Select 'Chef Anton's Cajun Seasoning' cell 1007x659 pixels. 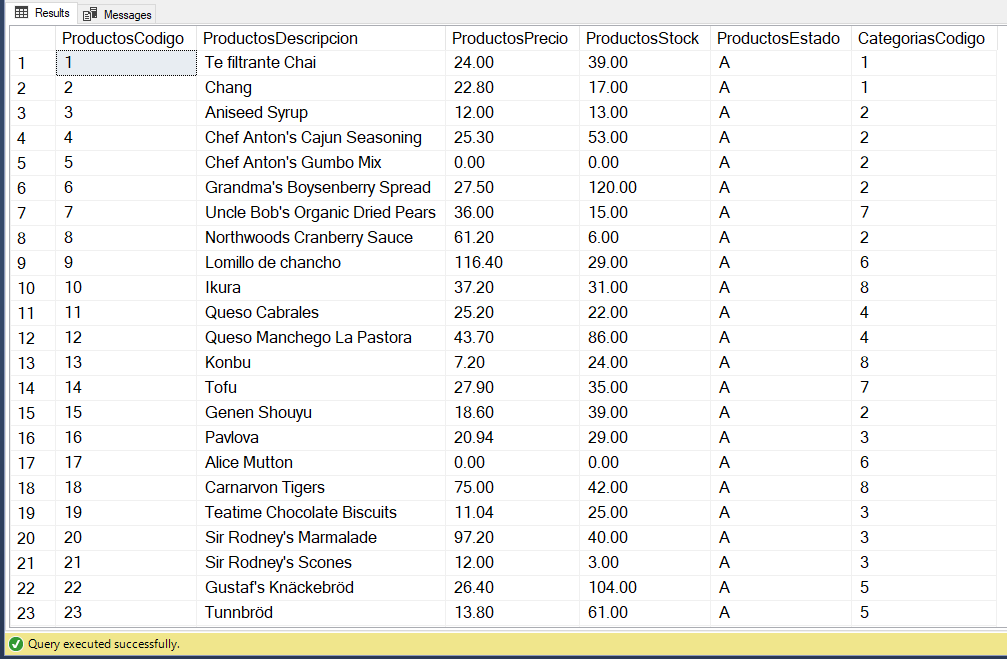(321, 138)
